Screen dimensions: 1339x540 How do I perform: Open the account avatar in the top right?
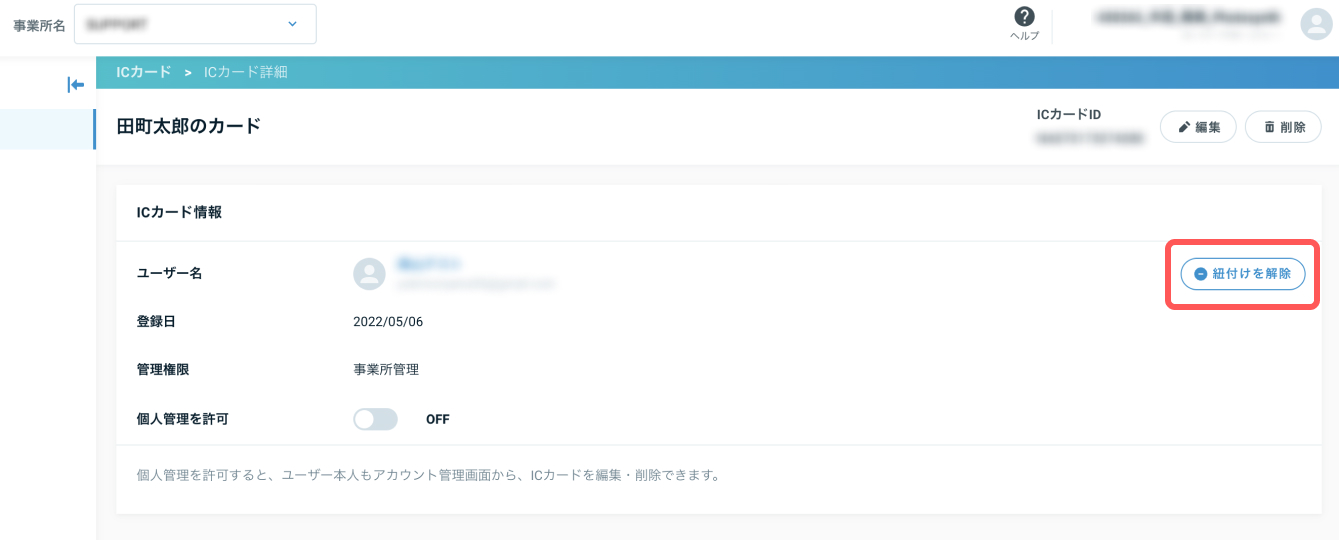[1315, 25]
